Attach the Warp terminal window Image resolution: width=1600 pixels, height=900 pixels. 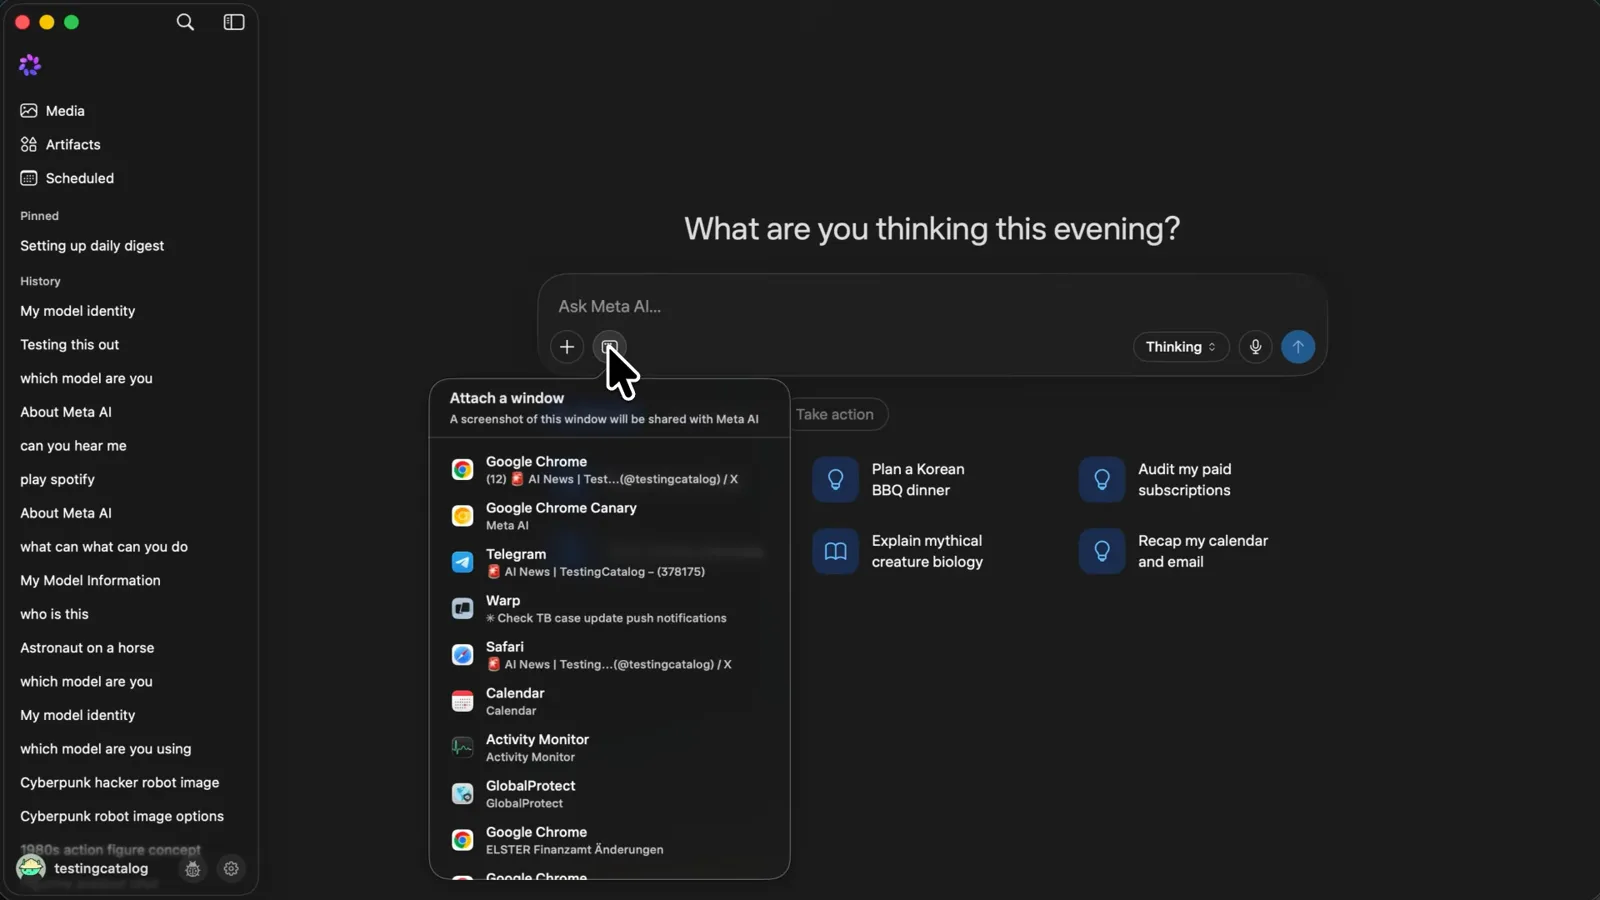(609, 609)
